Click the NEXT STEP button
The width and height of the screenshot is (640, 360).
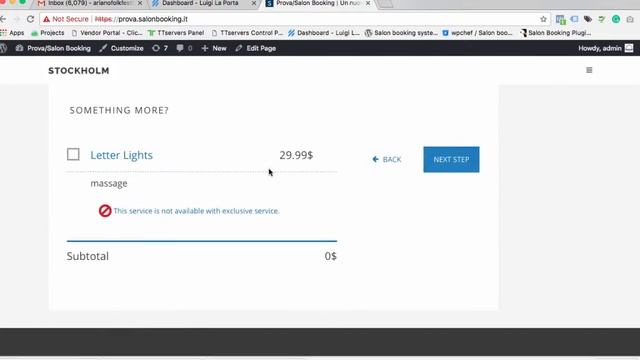click(x=451, y=159)
